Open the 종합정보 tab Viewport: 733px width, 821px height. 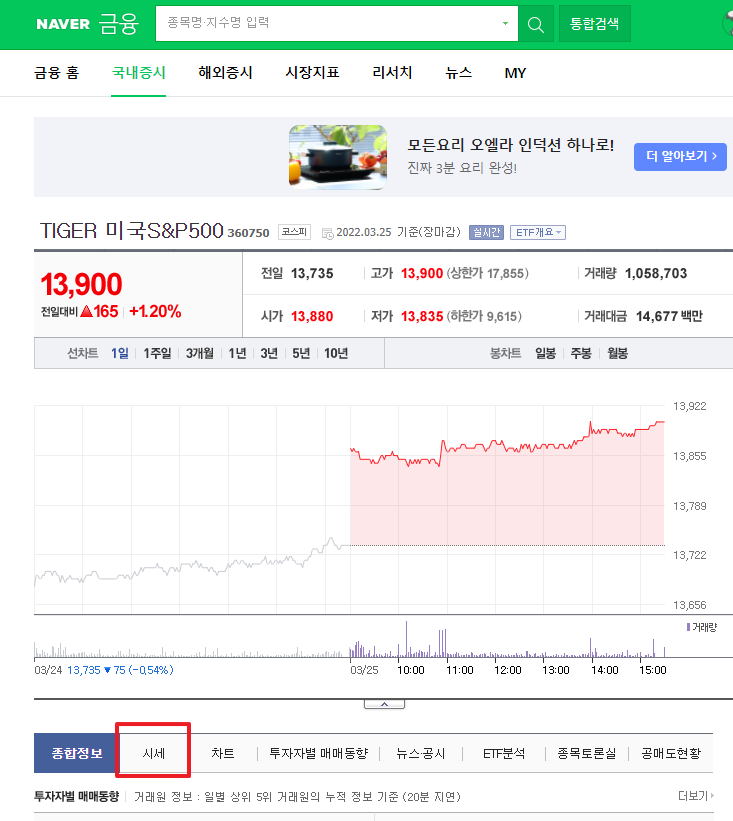tap(76, 753)
